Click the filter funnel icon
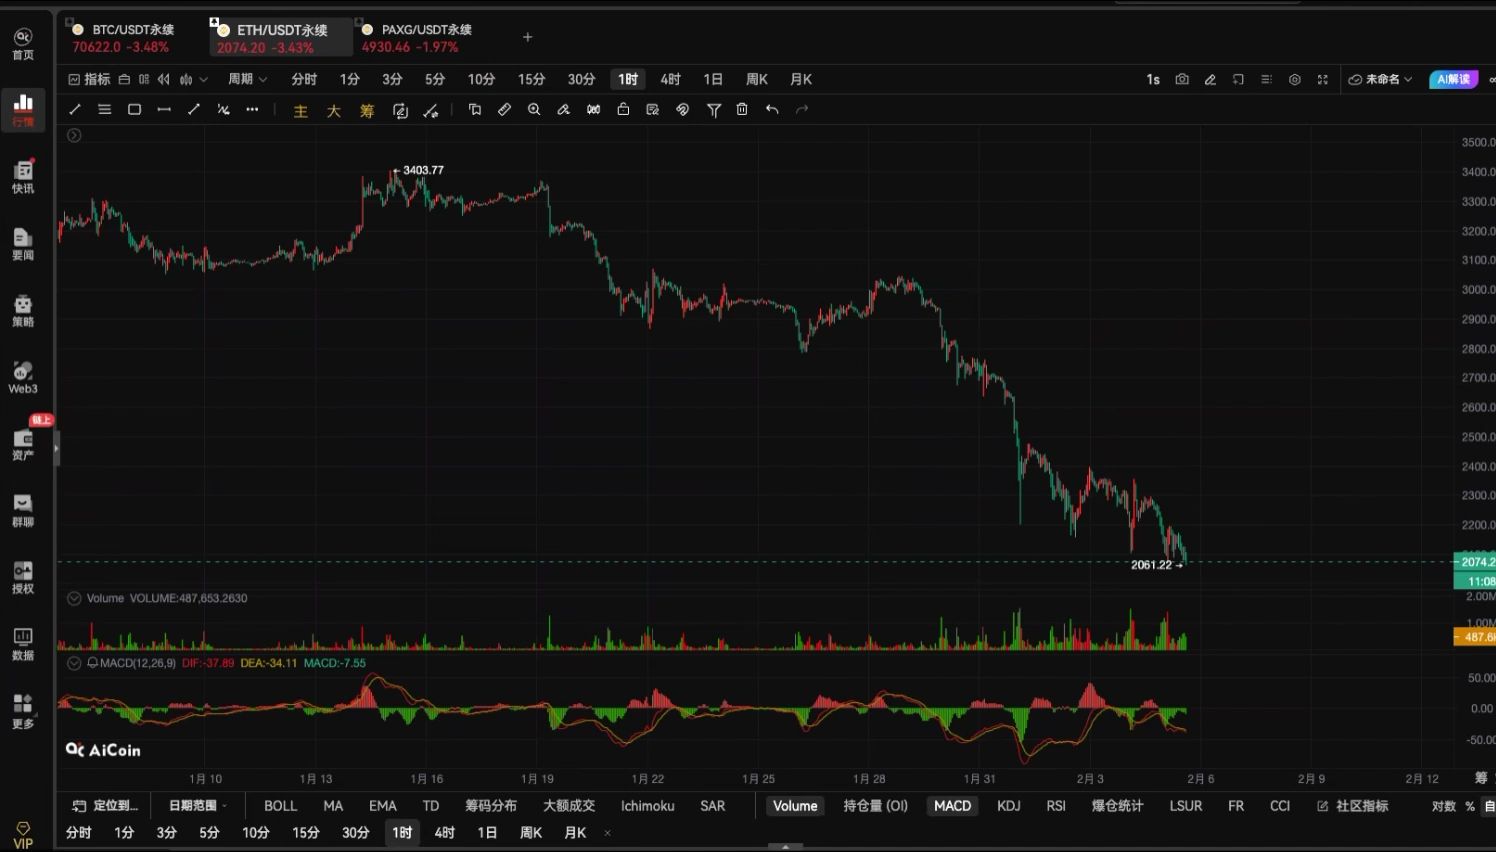The height and width of the screenshot is (852, 1496). pyautogui.click(x=714, y=110)
